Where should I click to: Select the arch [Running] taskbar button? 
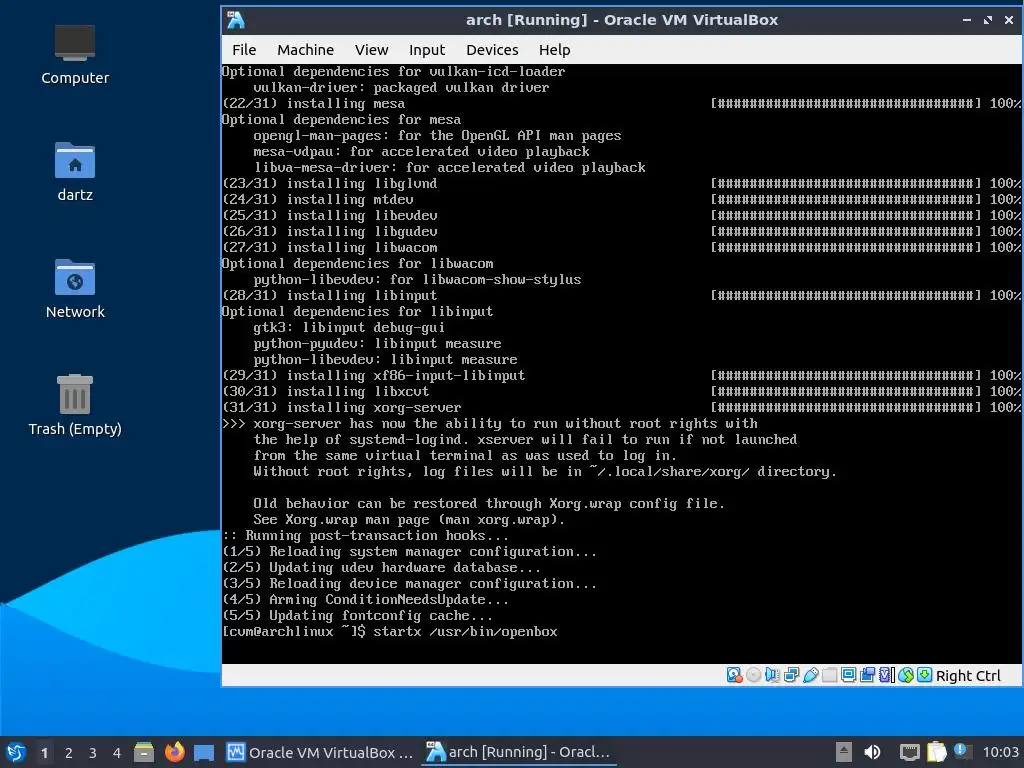[519, 752]
